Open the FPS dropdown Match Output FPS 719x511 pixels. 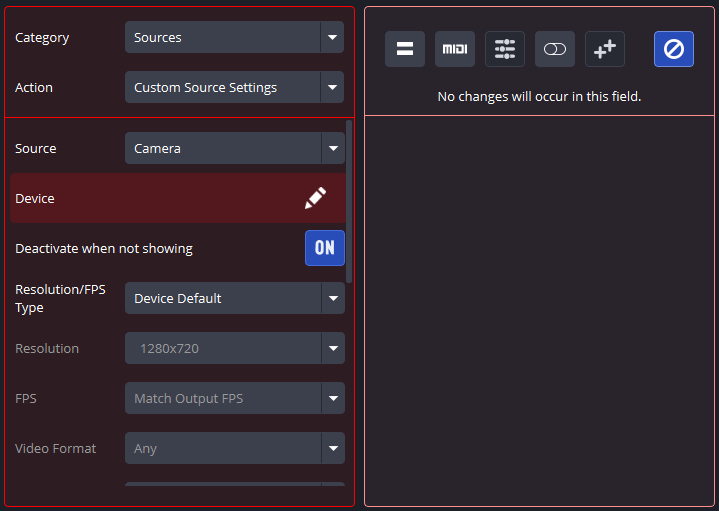(x=234, y=398)
